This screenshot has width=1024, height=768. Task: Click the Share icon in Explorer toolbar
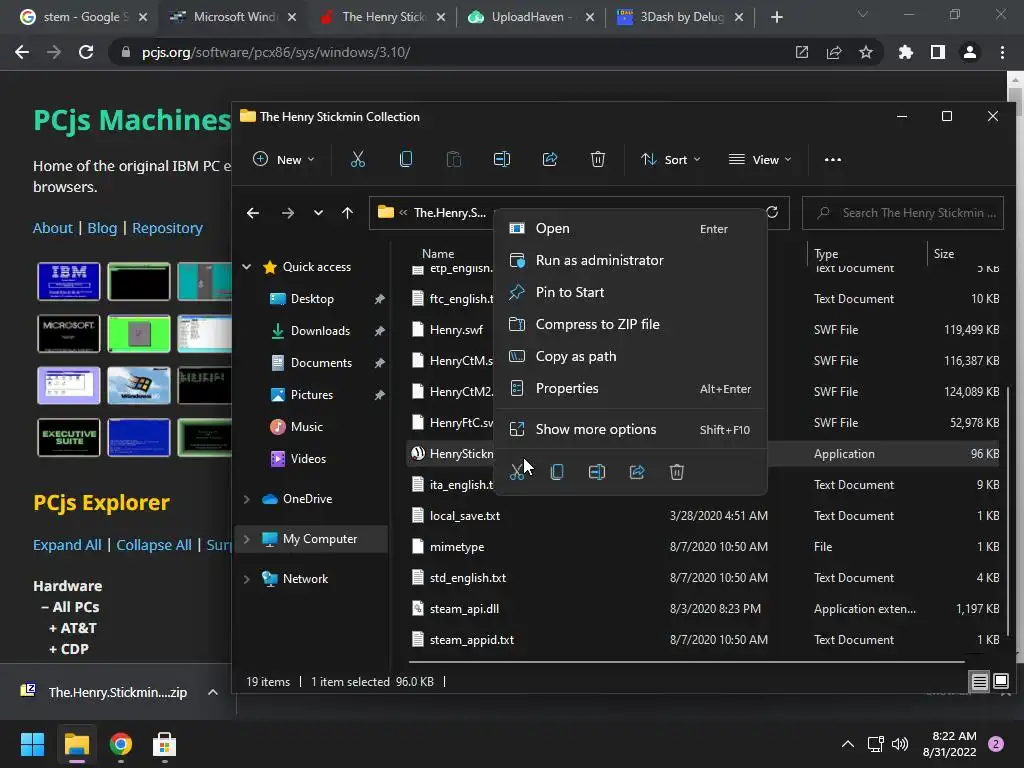coord(549,160)
